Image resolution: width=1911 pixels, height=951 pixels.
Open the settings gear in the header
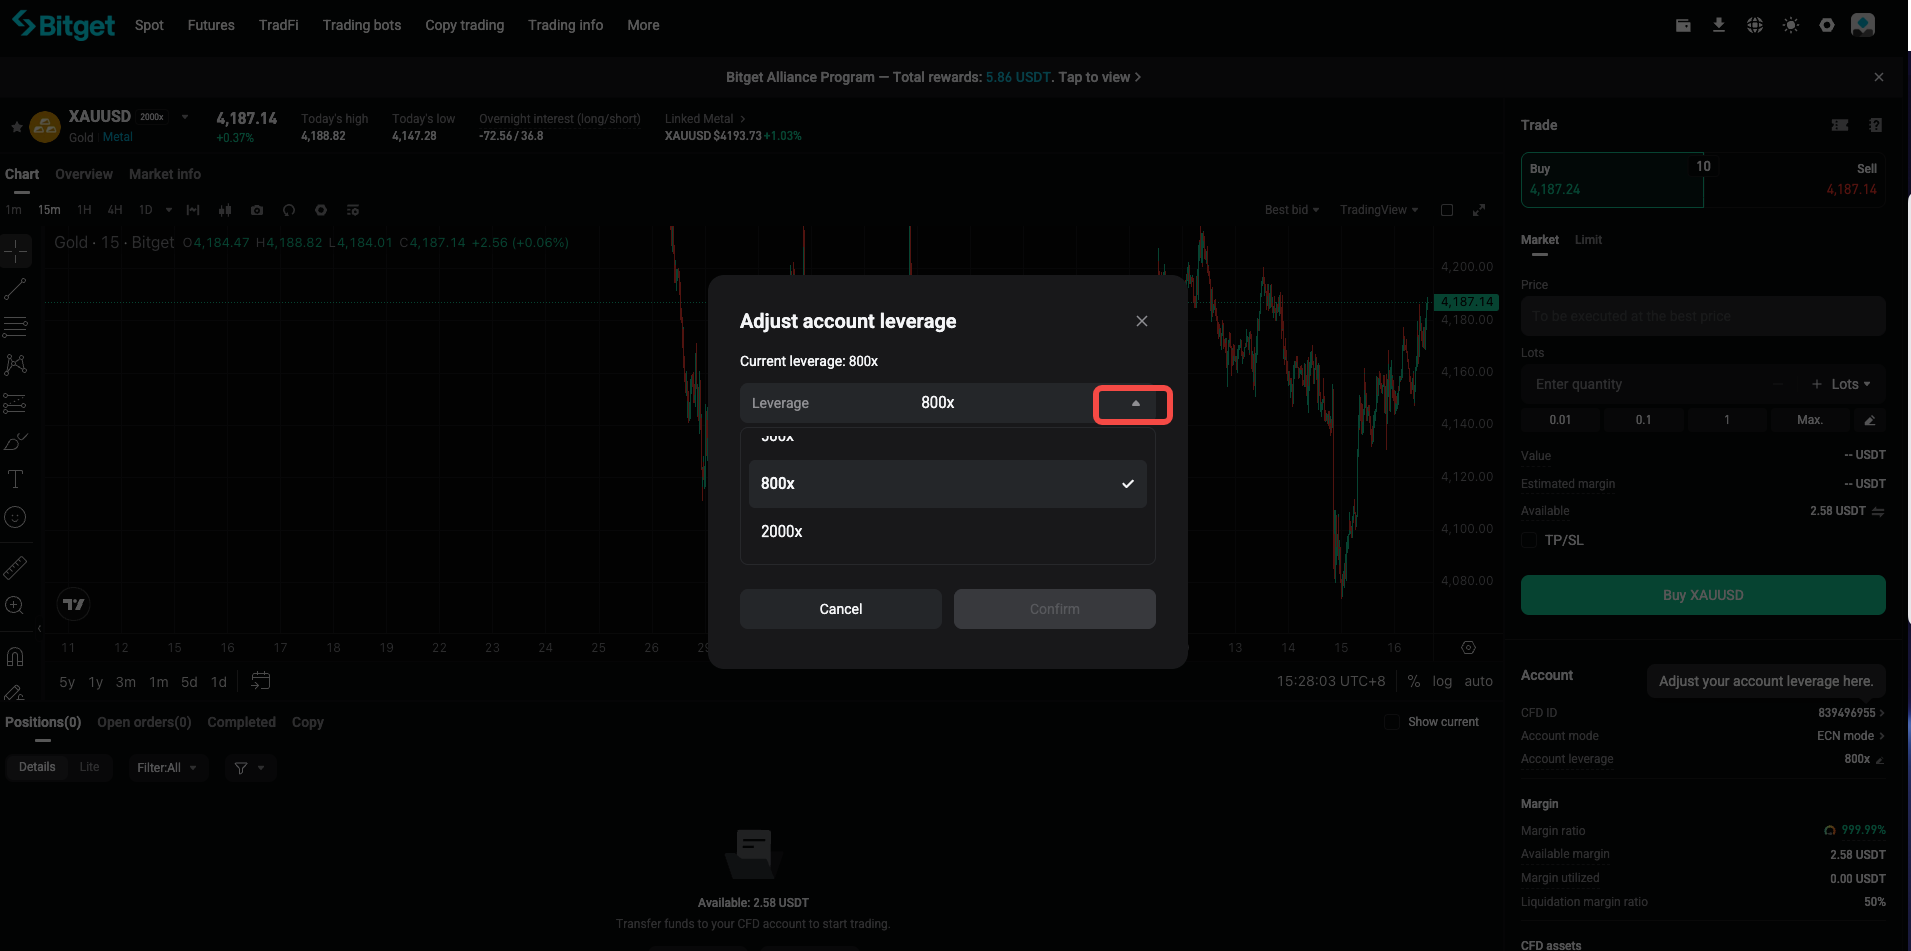coord(1826,25)
